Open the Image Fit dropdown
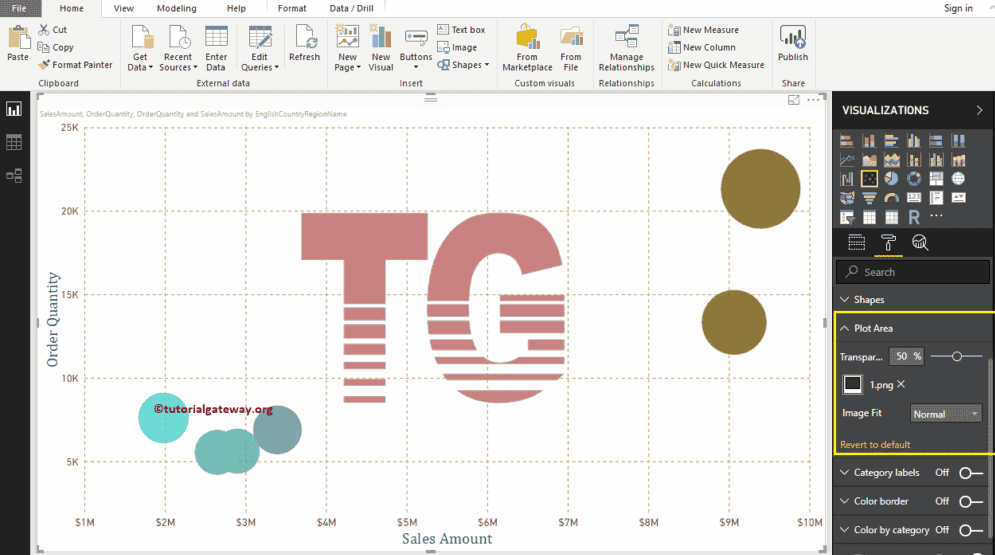995x555 pixels. (946, 414)
